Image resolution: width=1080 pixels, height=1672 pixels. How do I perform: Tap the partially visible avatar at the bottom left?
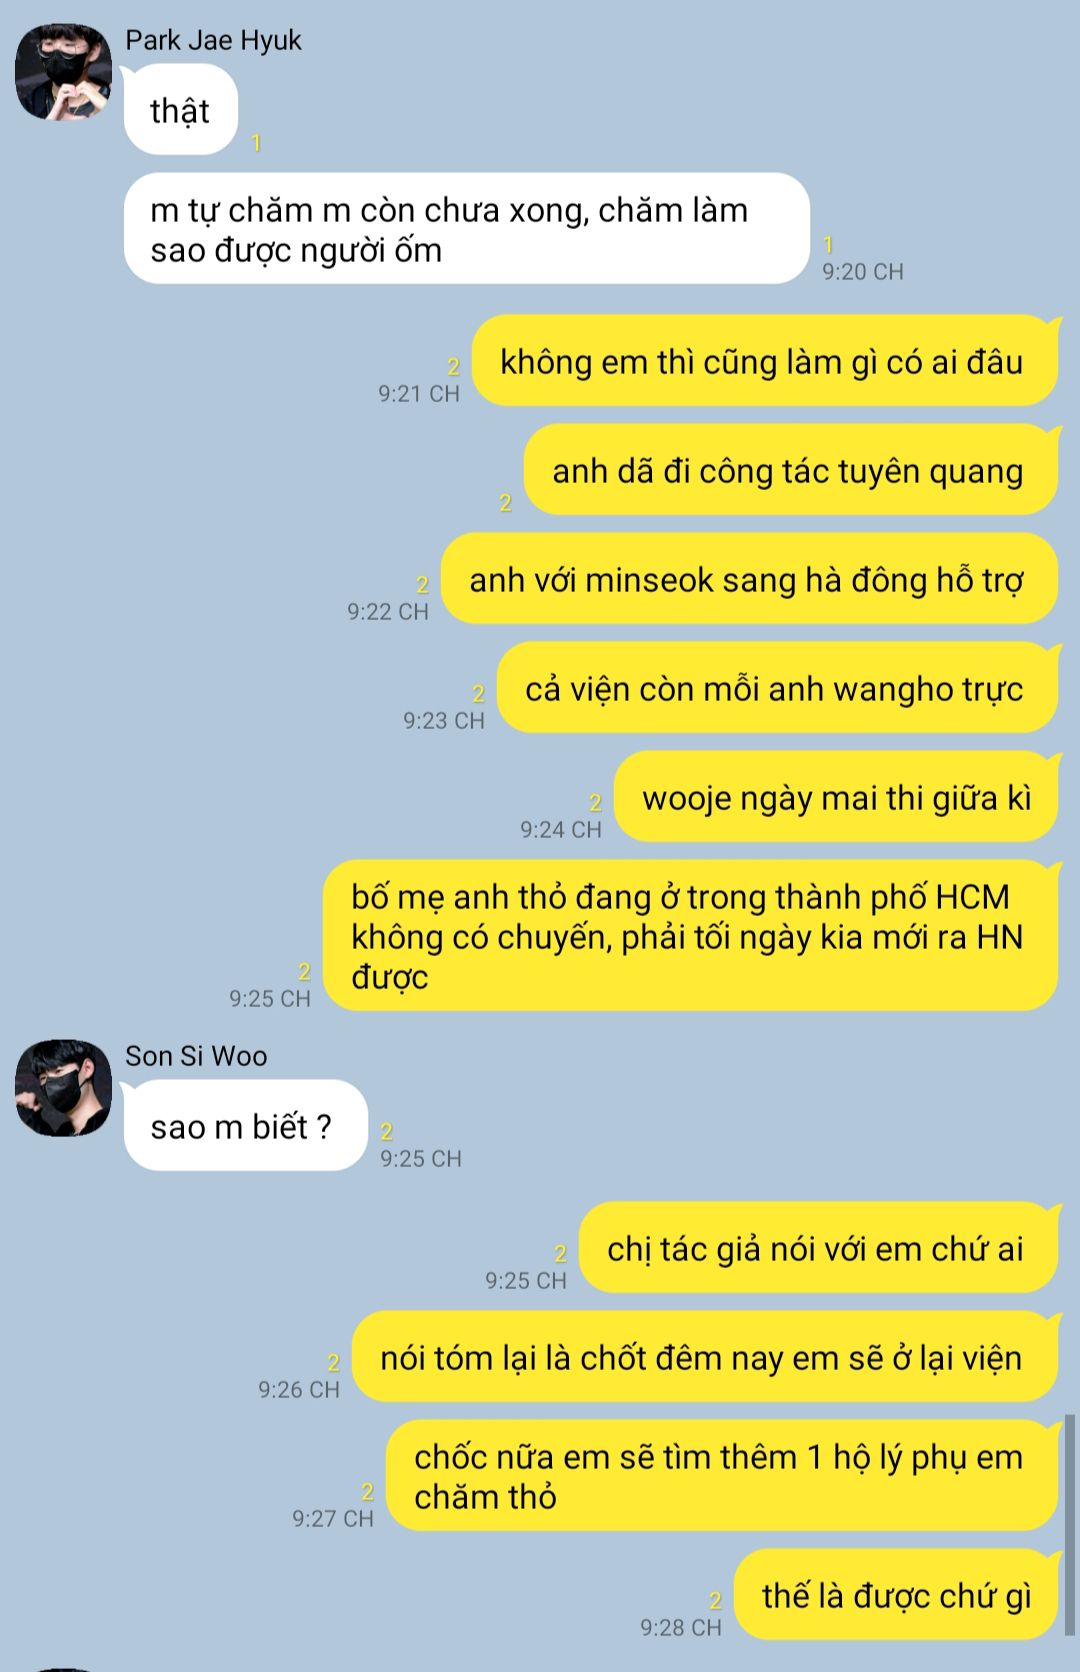tap(63, 1669)
